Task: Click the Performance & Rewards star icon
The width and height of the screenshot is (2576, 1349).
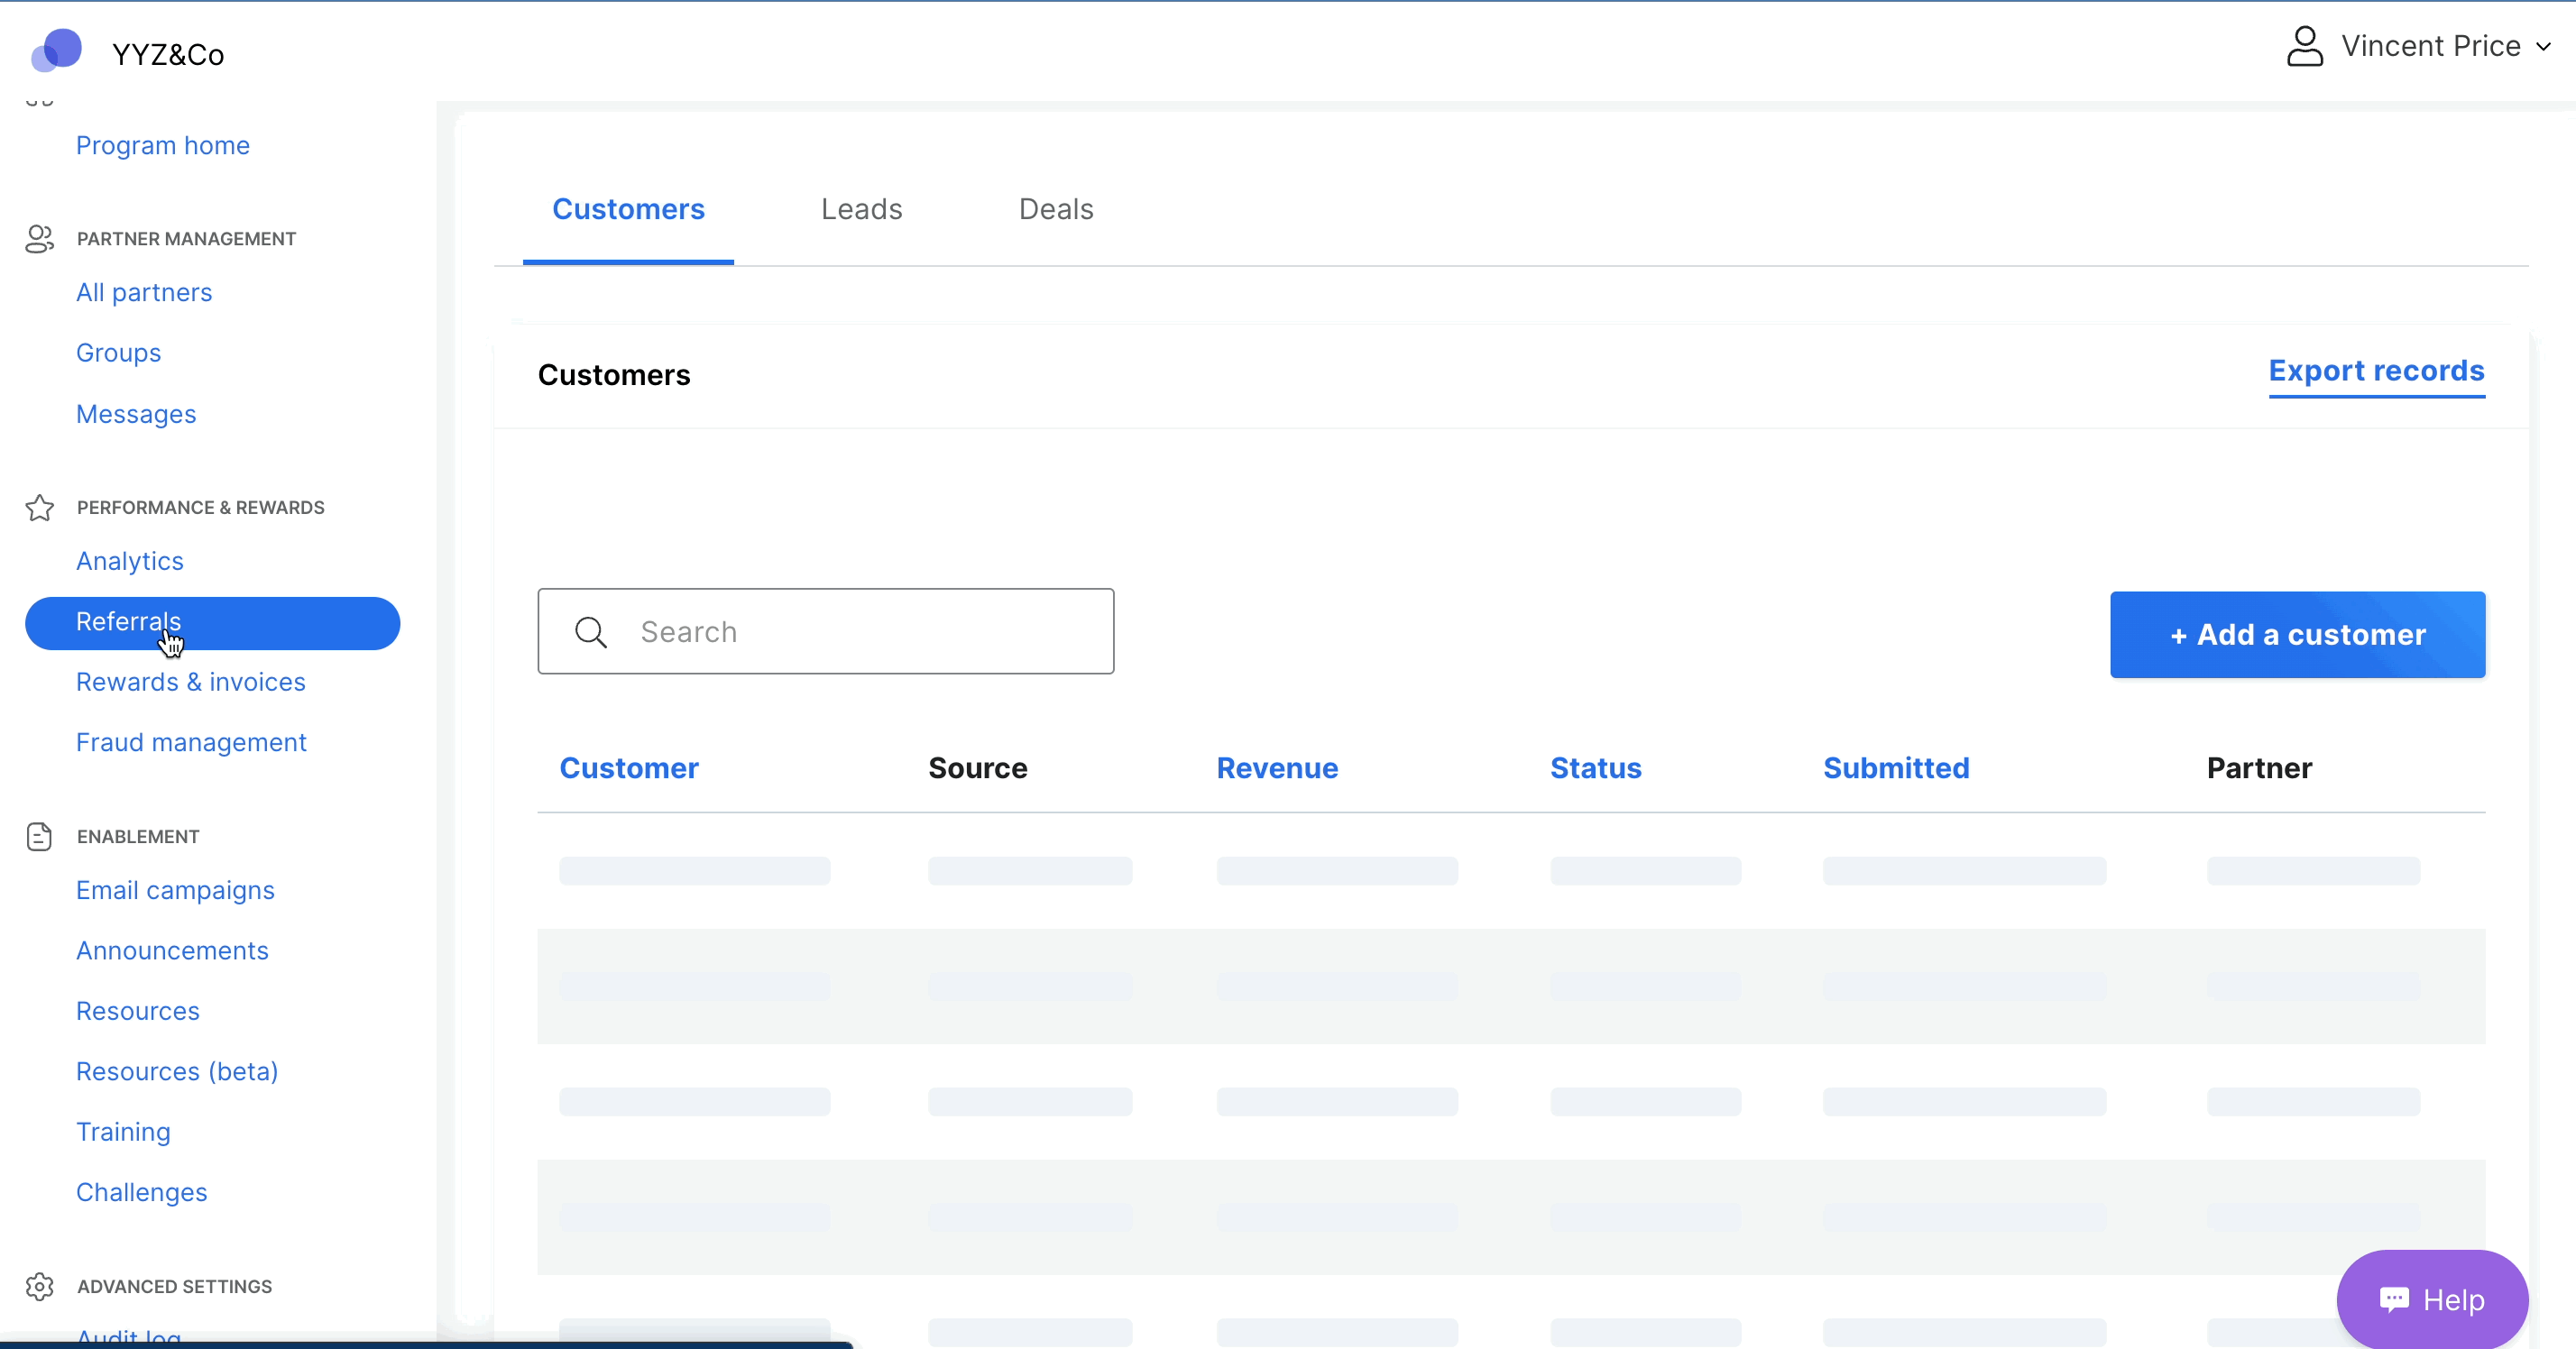Action: click(39, 508)
